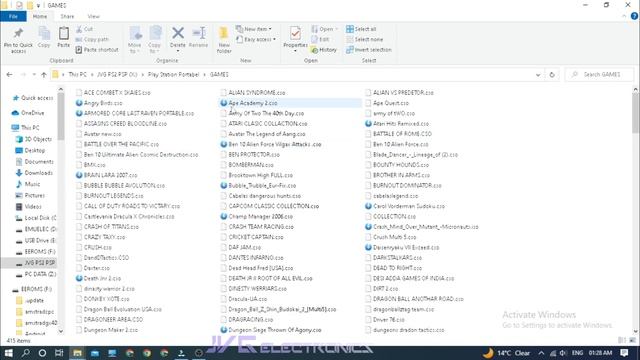Select CRASH TEAM RACING.cso file
The width and height of the screenshot is (640, 360).
click(257, 227)
